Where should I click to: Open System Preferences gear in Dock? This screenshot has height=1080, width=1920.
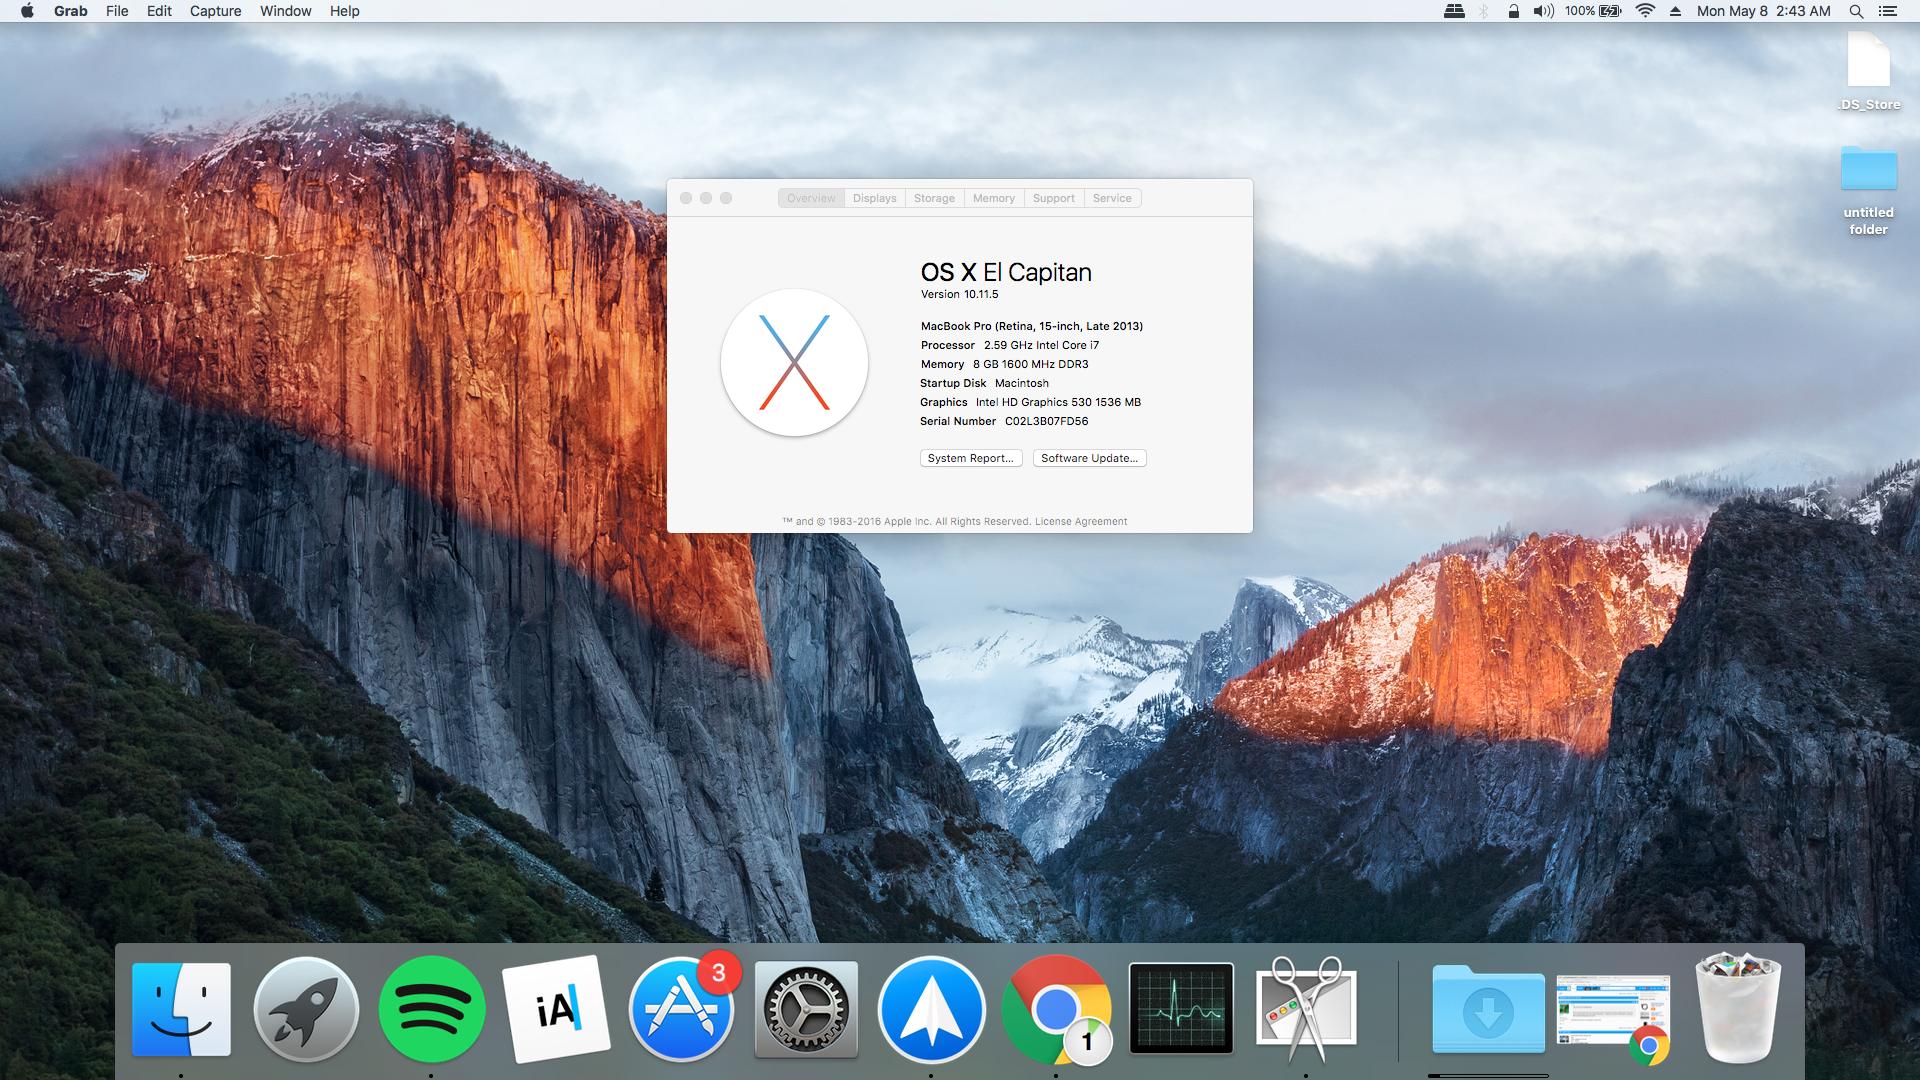pyautogui.click(x=806, y=1009)
